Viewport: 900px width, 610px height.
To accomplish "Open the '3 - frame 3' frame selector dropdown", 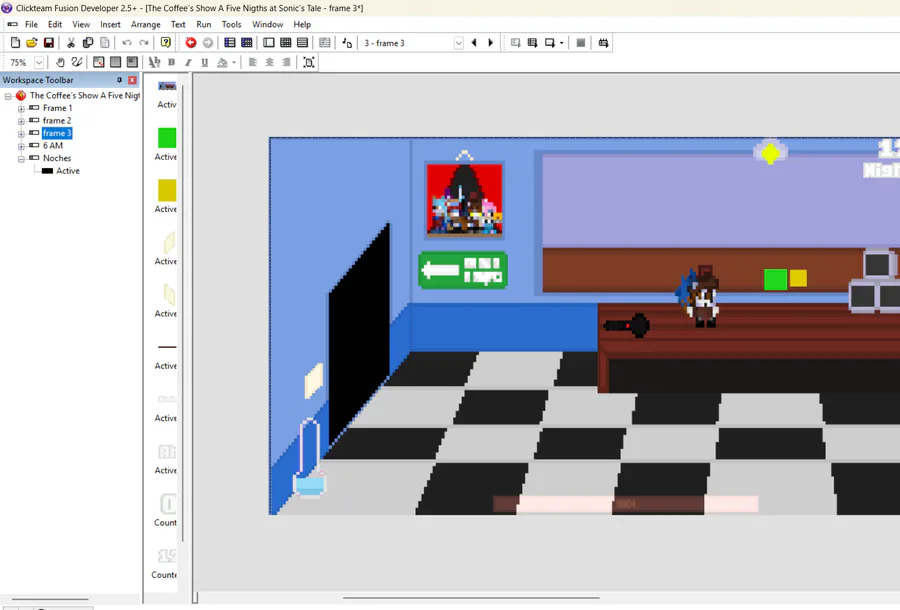I will coord(459,43).
